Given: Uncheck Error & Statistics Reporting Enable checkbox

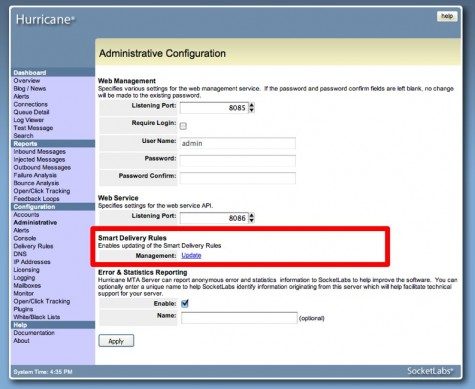Looking at the screenshot, I should 185,303.
